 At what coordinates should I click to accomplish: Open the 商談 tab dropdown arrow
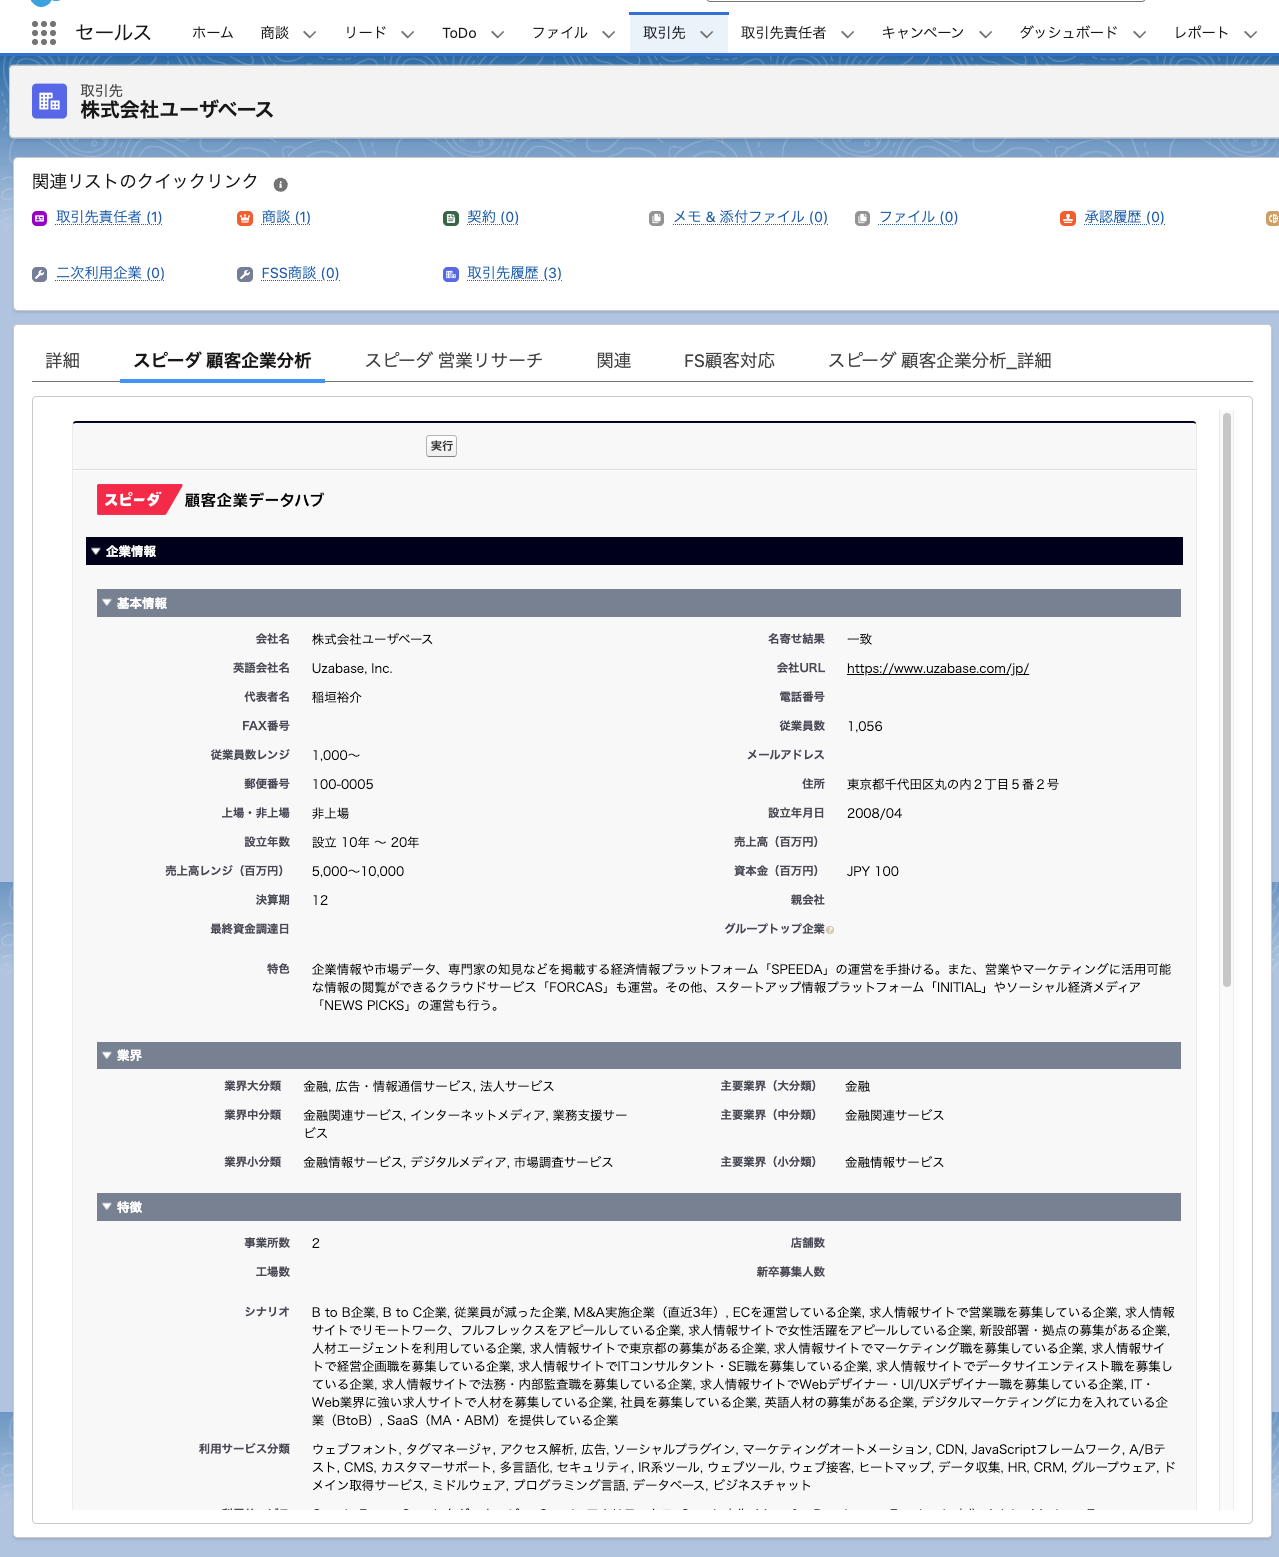click(310, 33)
